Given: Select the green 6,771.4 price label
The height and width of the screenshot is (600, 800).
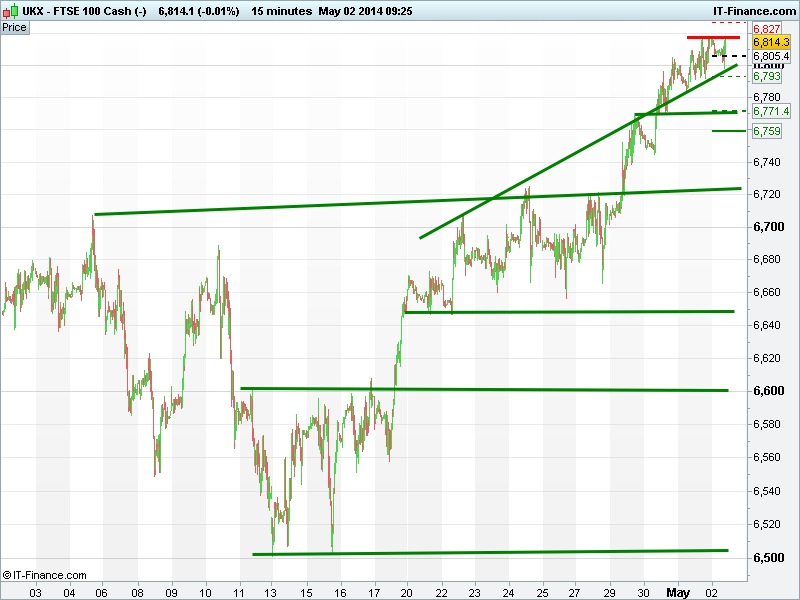Looking at the screenshot, I should click(770, 111).
